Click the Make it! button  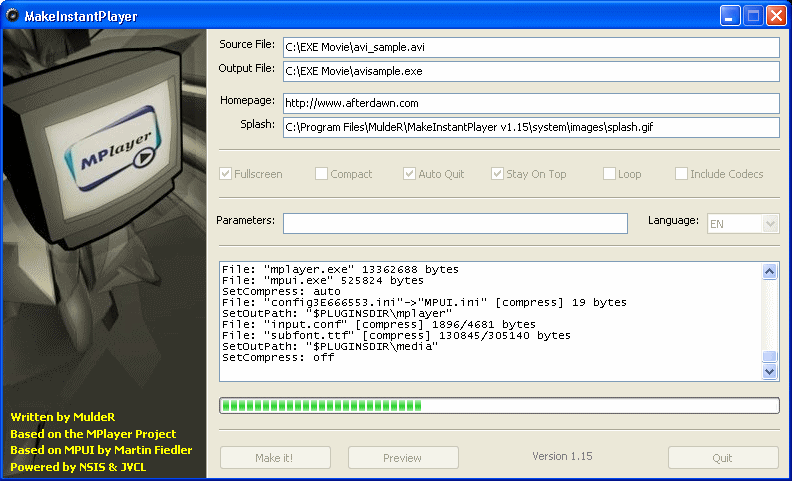[275, 458]
